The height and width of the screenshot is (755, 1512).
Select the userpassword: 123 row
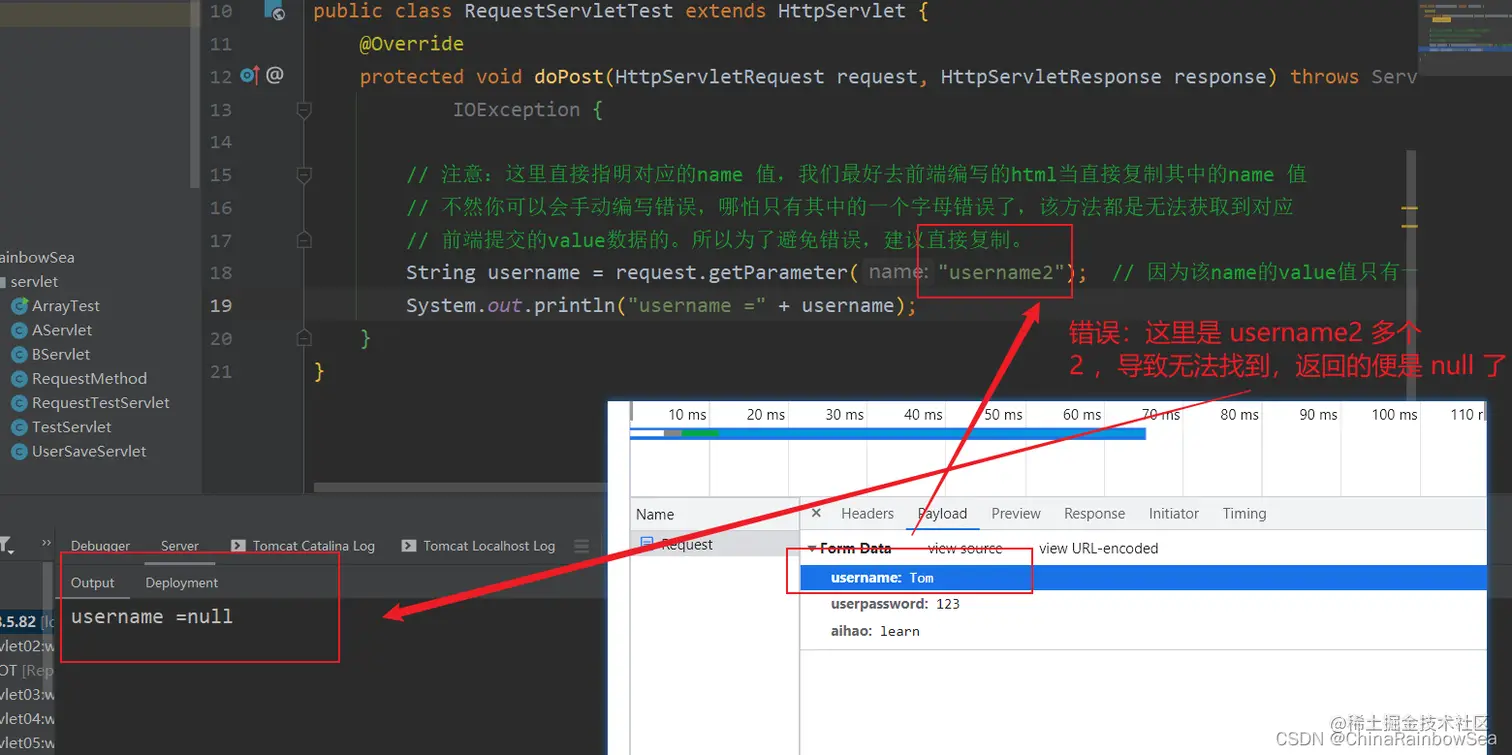coord(1143,604)
